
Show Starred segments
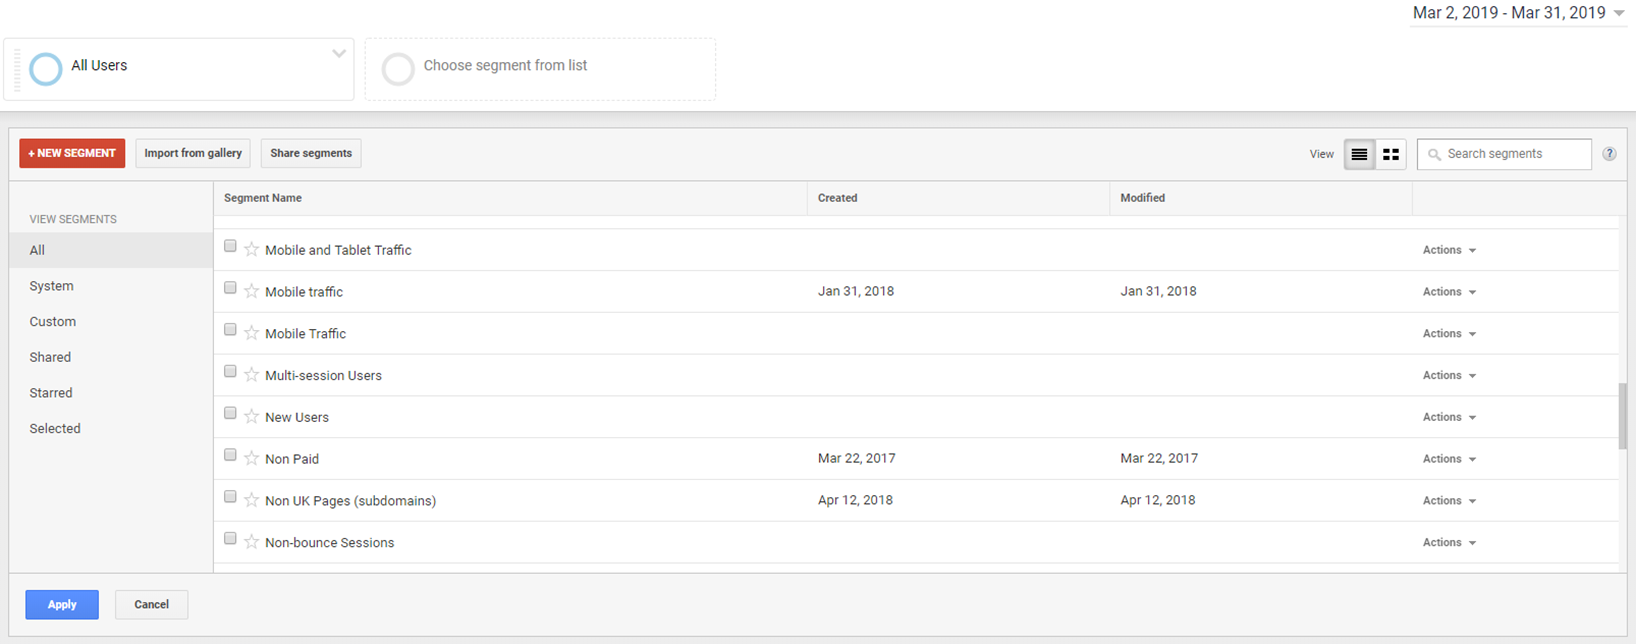coord(111,393)
